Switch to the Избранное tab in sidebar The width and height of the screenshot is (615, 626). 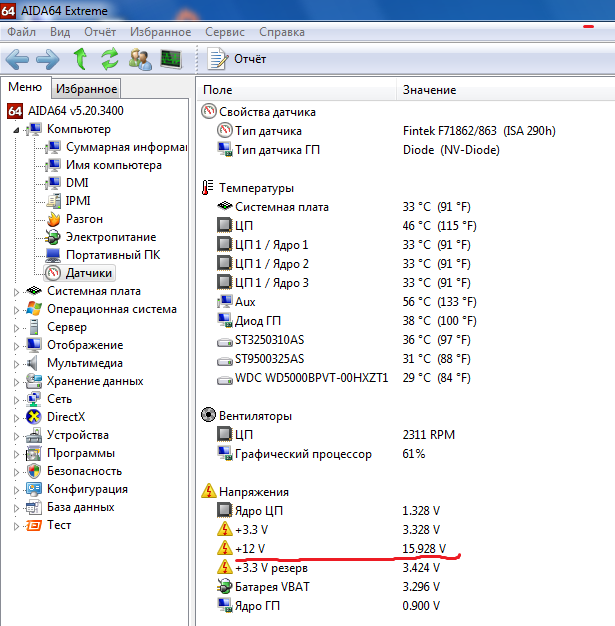[x=86, y=89]
